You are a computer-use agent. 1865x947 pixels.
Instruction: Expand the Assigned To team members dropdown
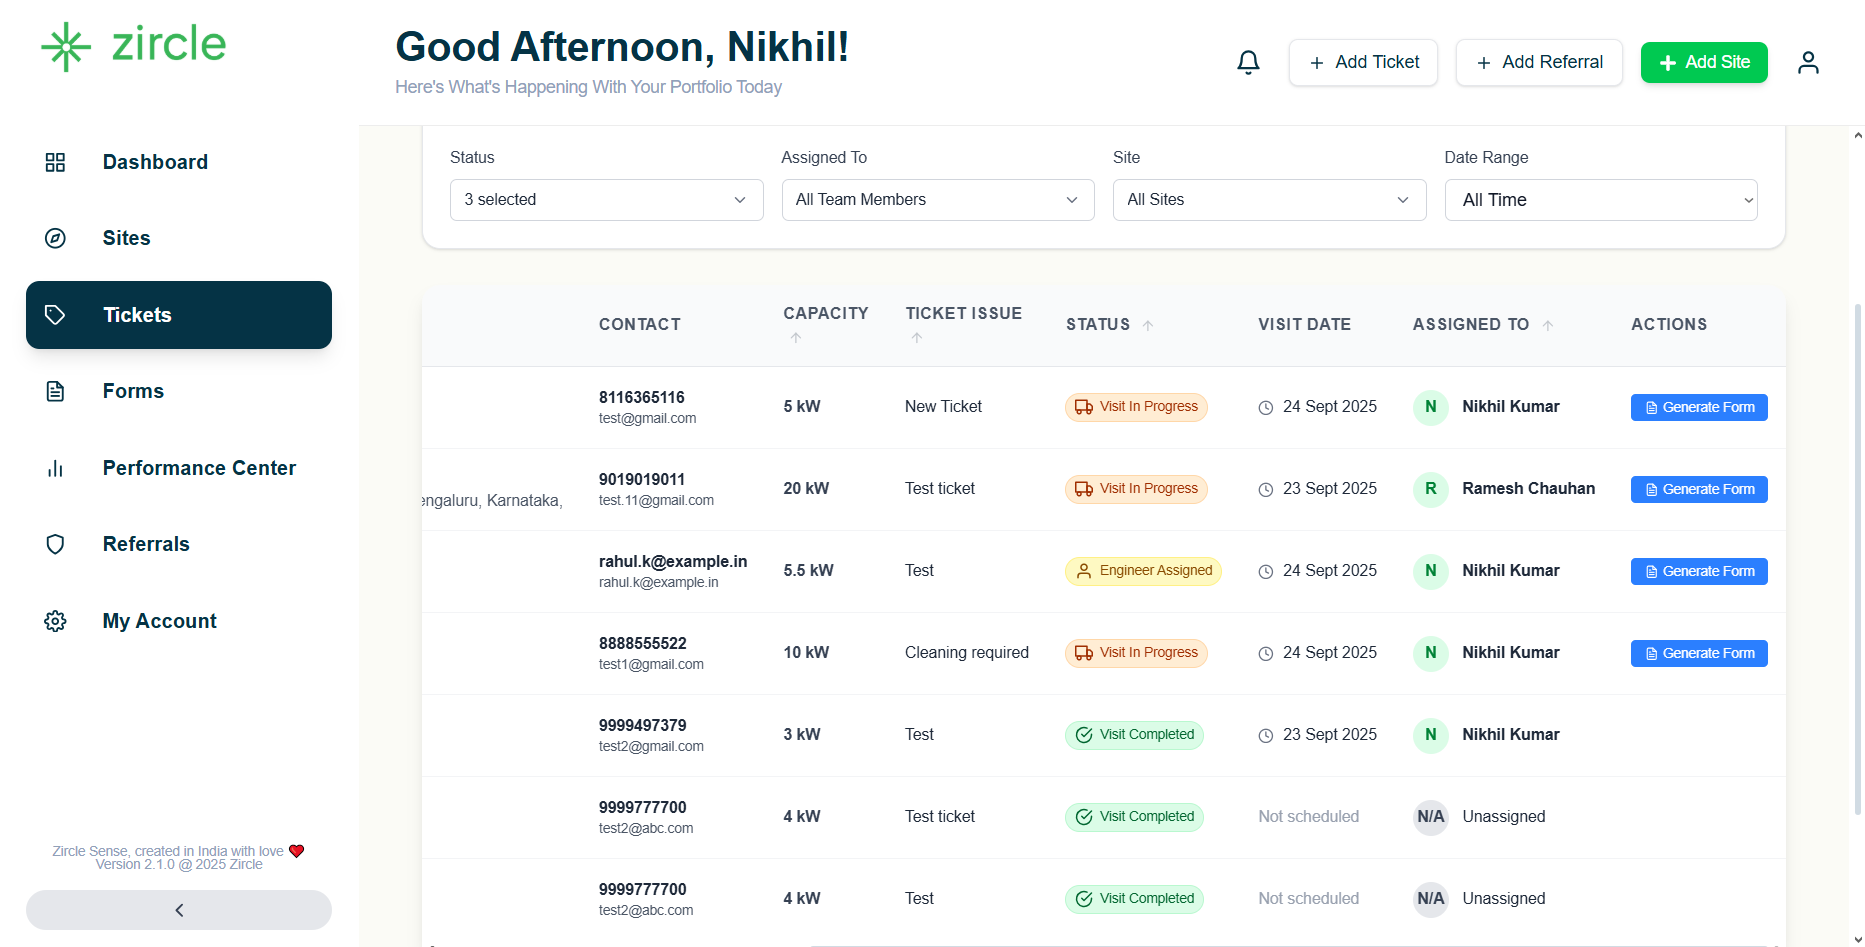937,200
